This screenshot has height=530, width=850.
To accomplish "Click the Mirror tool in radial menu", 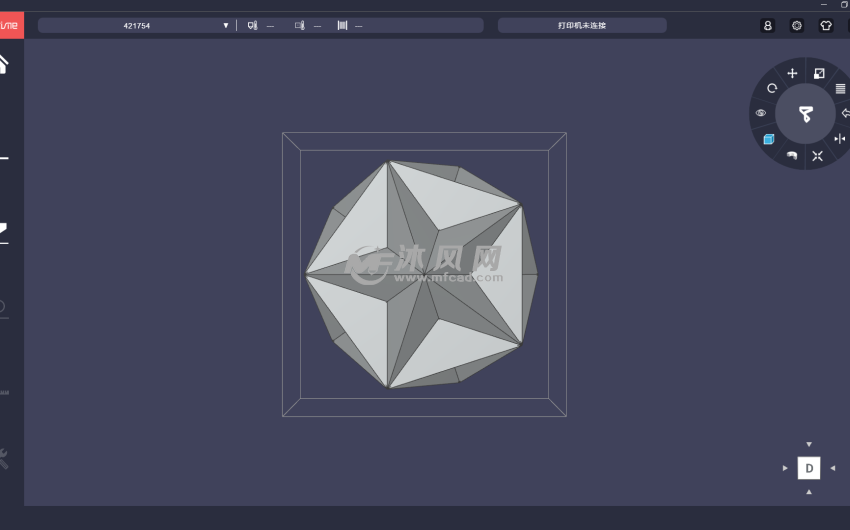I will pos(840,138).
